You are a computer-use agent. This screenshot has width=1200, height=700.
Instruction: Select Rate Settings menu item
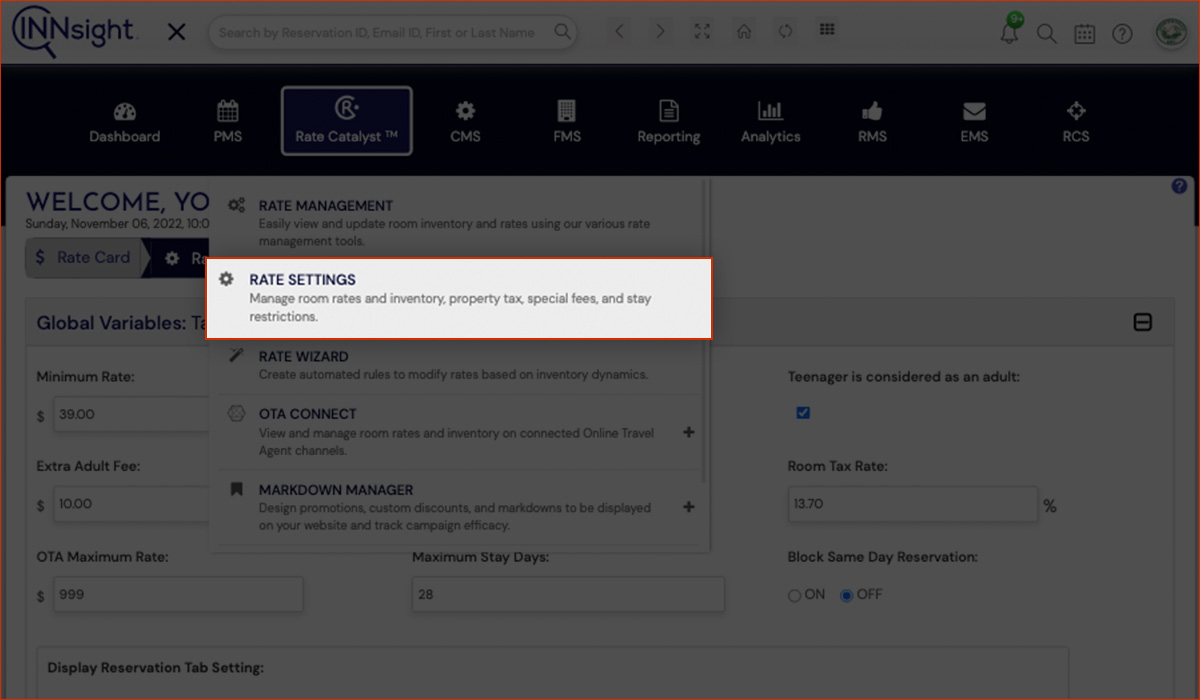point(459,298)
